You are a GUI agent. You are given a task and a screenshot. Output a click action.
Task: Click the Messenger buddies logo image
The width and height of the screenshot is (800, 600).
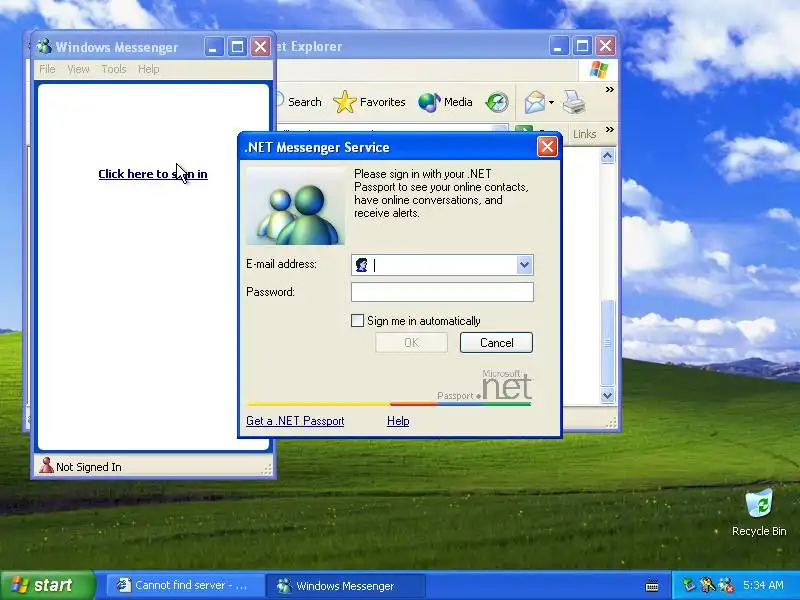[x=295, y=206]
